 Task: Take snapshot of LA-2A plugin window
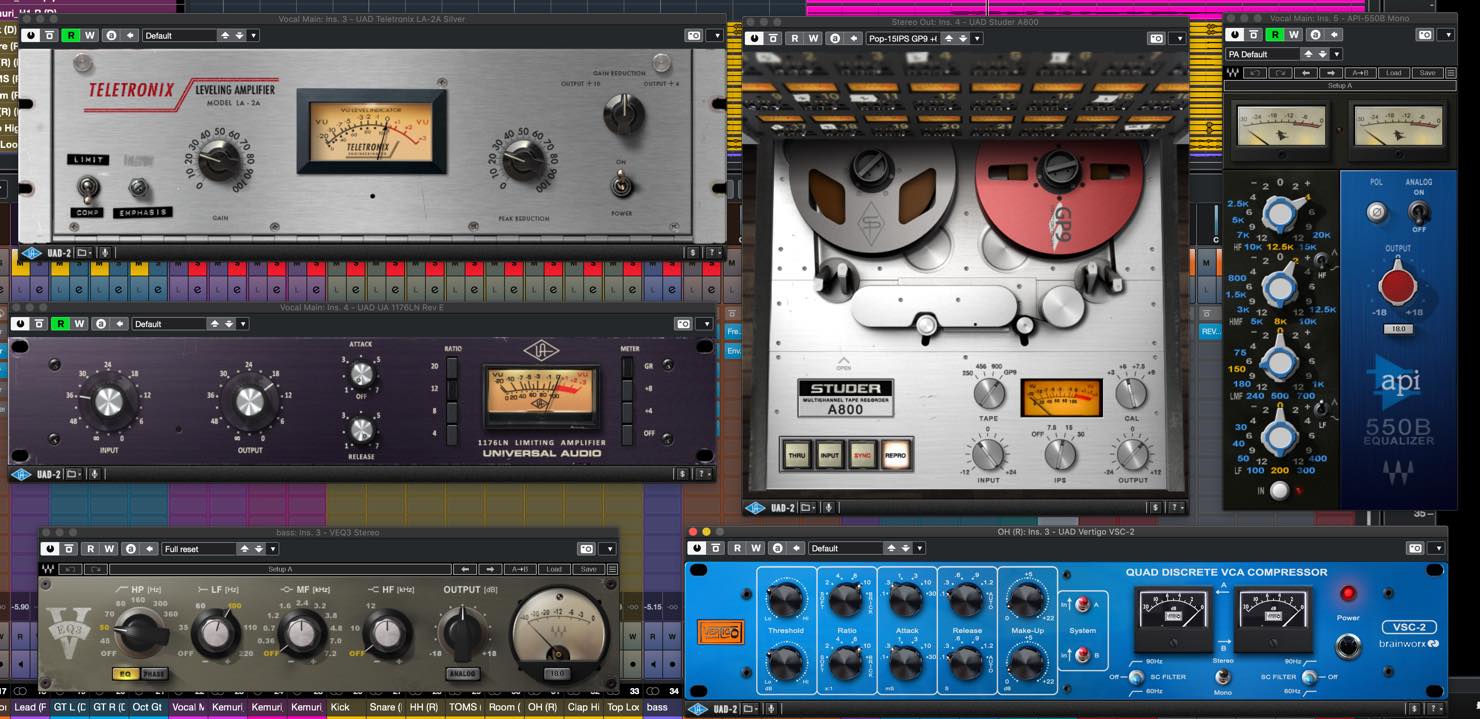[x=694, y=35]
